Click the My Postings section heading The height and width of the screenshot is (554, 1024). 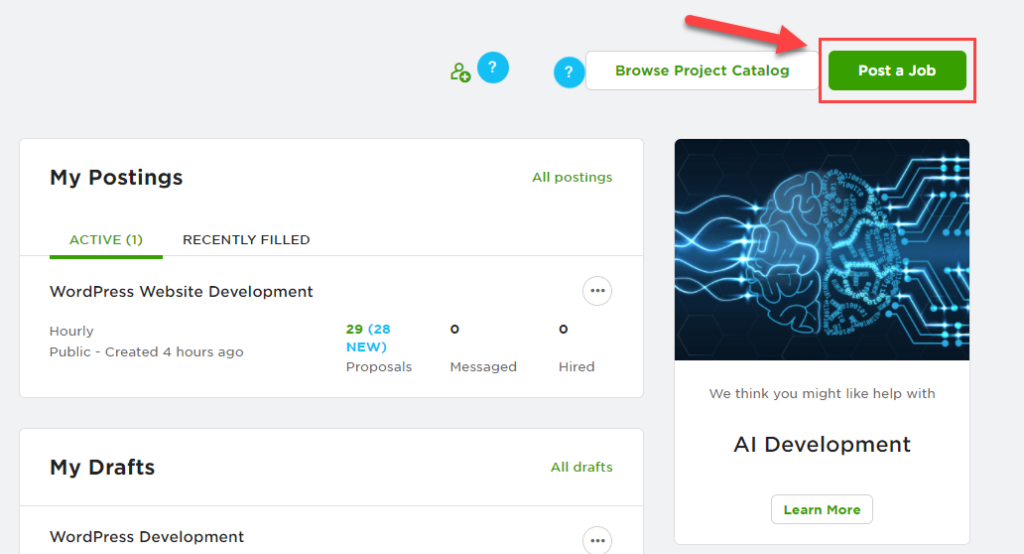tap(116, 178)
